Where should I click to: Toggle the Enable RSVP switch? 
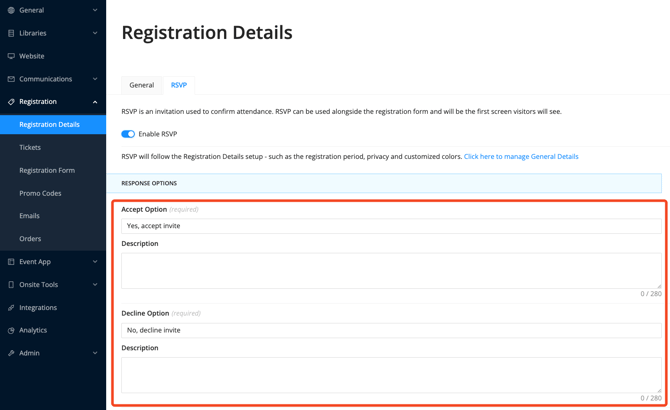(128, 134)
